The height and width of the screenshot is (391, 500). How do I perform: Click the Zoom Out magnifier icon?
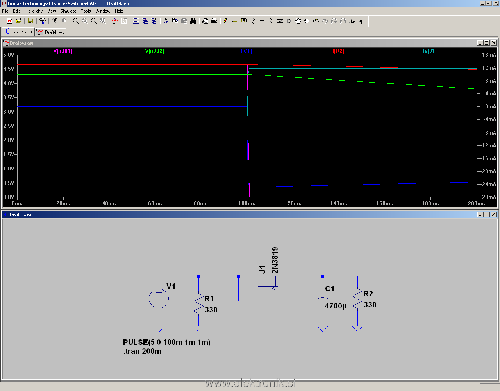tap(94, 21)
